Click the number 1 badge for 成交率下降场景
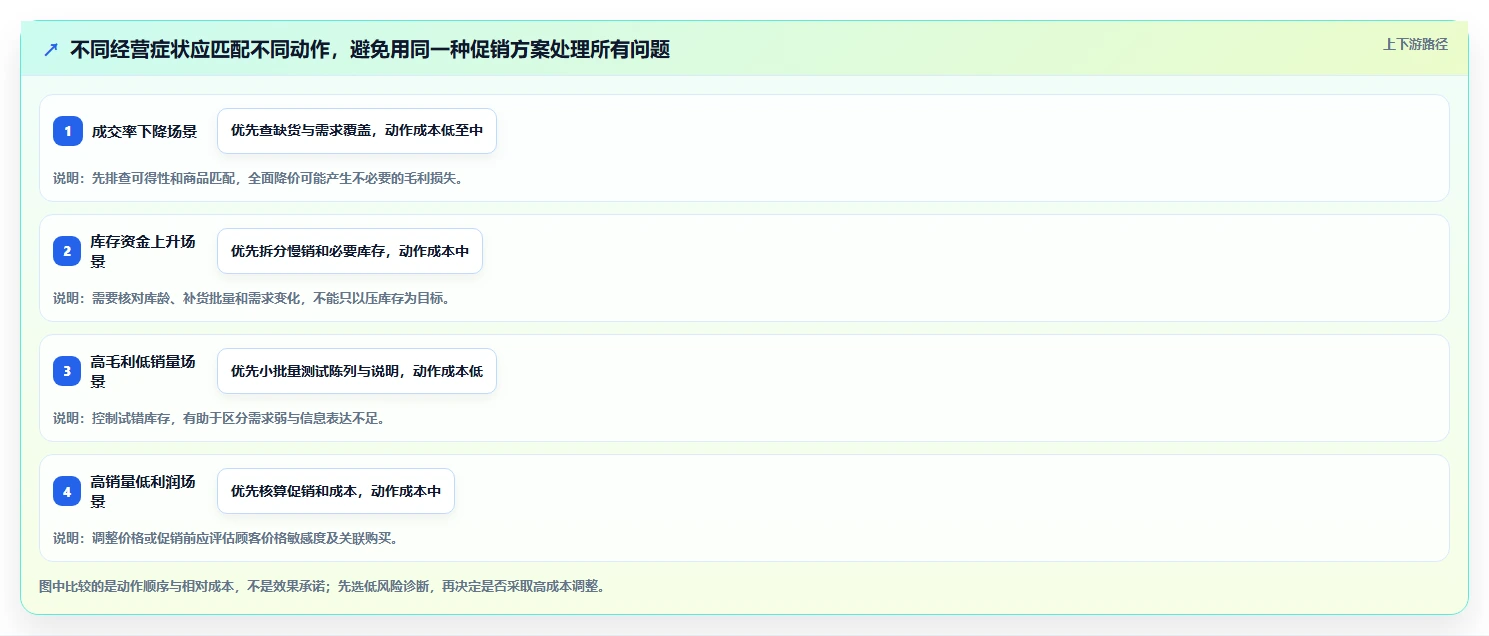The height and width of the screenshot is (636, 1489). tap(68, 131)
